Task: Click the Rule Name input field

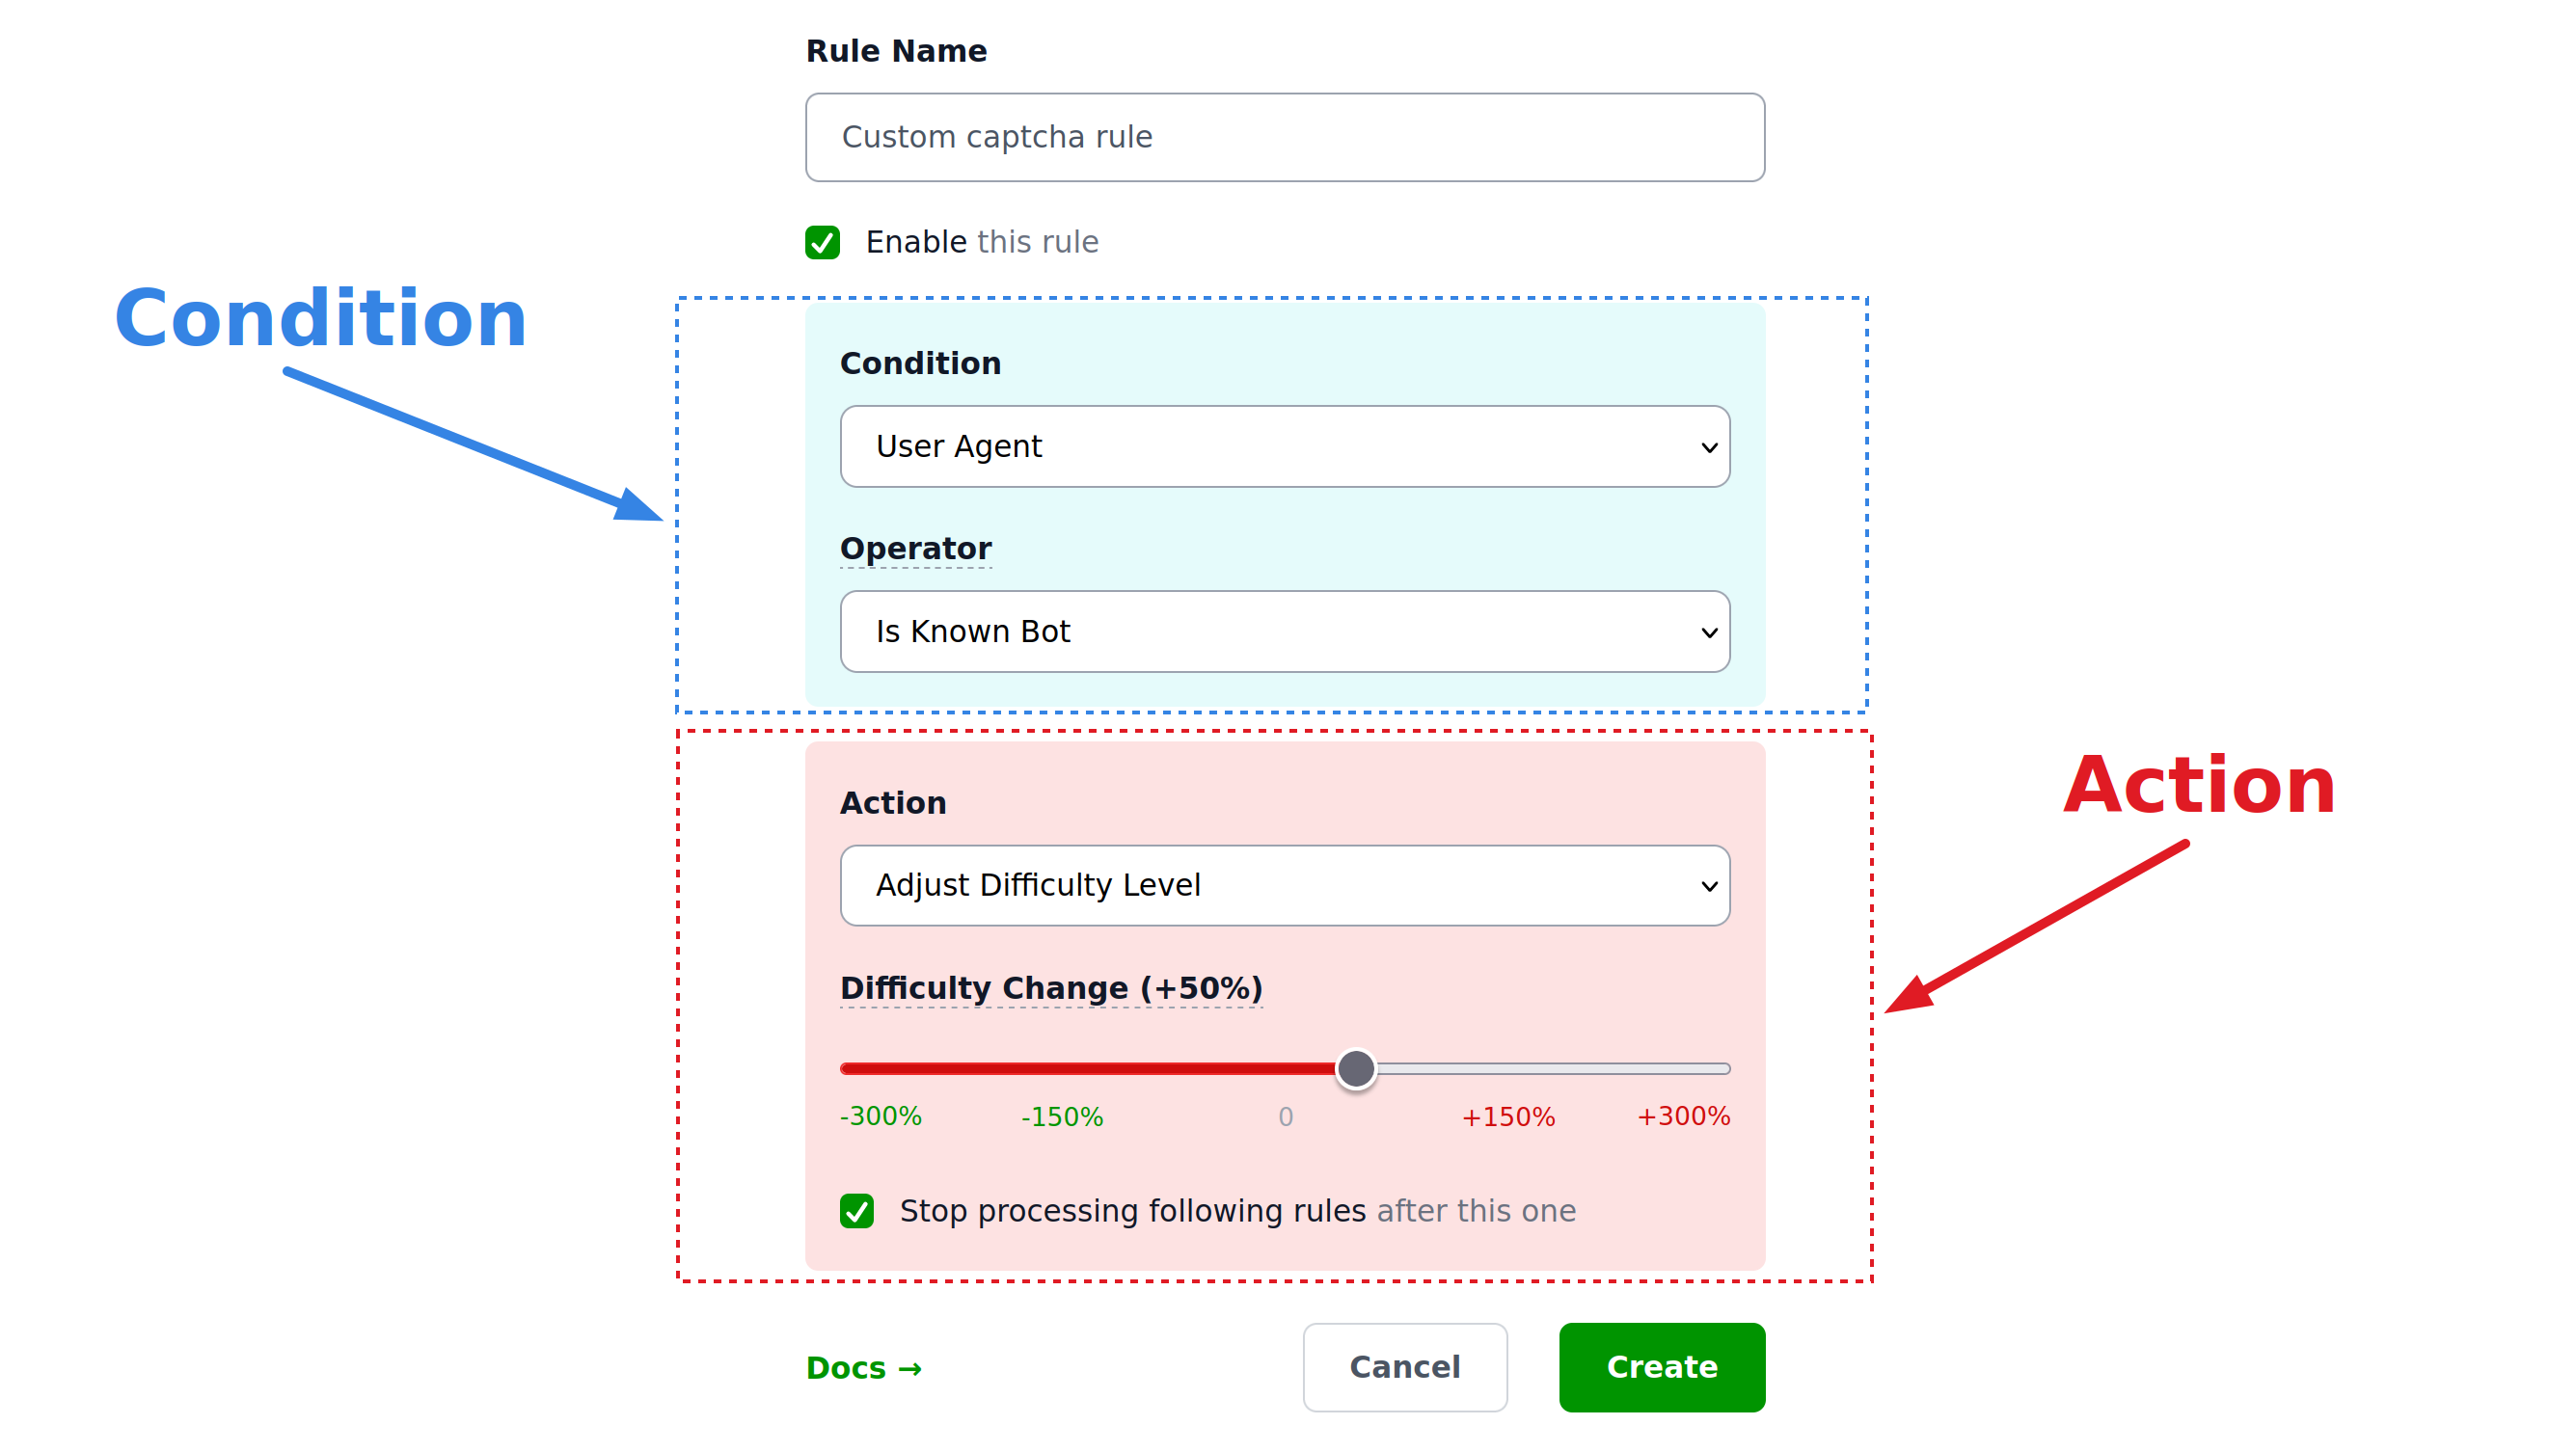Action: pos(1284,137)
